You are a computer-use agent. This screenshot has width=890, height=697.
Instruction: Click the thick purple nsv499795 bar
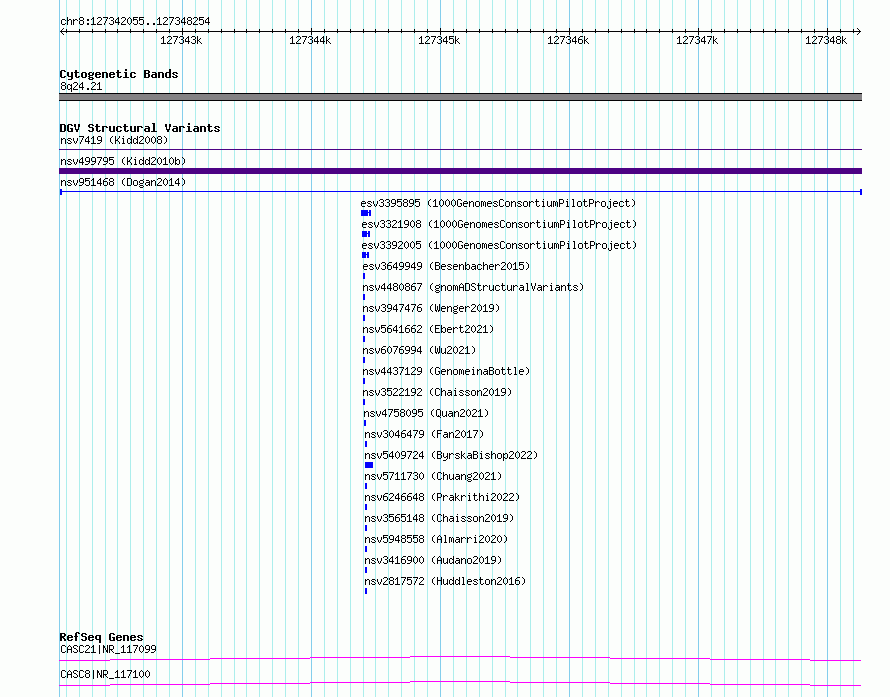click(460, 171)
